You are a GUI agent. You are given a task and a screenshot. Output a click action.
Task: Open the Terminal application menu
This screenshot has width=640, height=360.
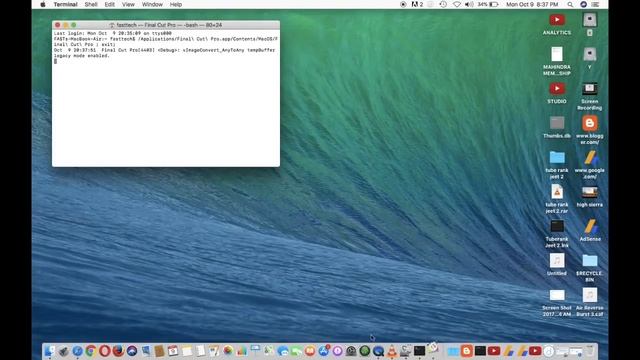[x=65, y=4]
